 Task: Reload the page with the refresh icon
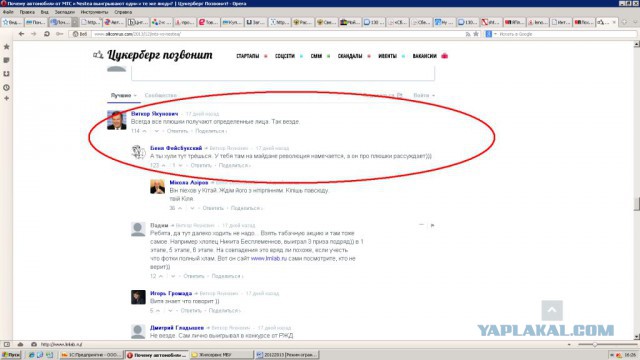click(x=47, y=34)
